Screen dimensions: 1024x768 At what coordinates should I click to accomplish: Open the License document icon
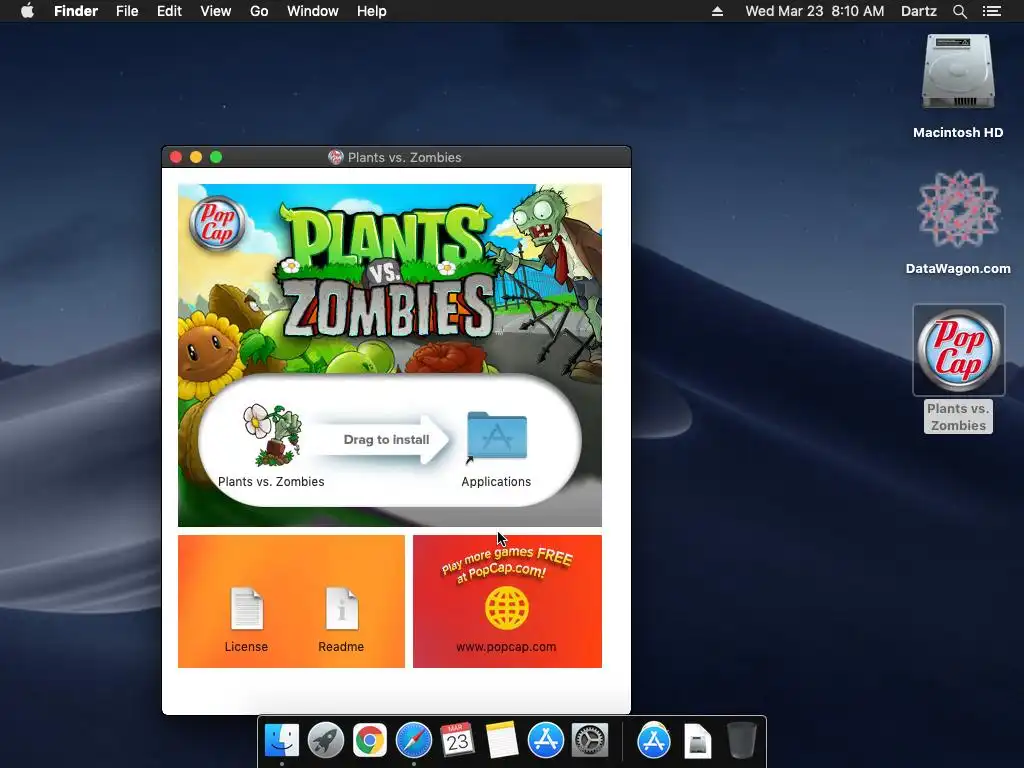pos(247,608)
